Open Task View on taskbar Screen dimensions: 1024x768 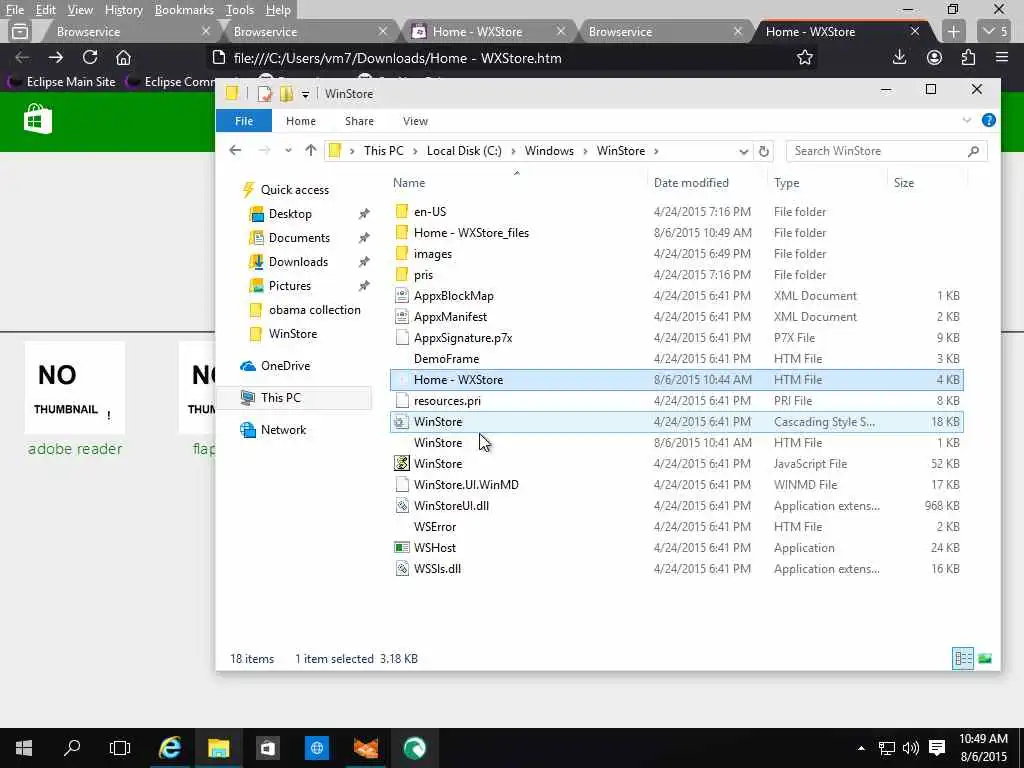(x=120, y=748)
